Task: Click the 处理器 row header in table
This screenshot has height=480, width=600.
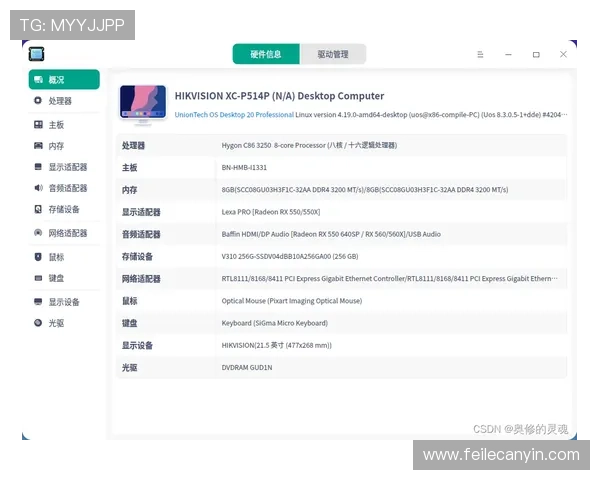Action: tap(133, 145)
